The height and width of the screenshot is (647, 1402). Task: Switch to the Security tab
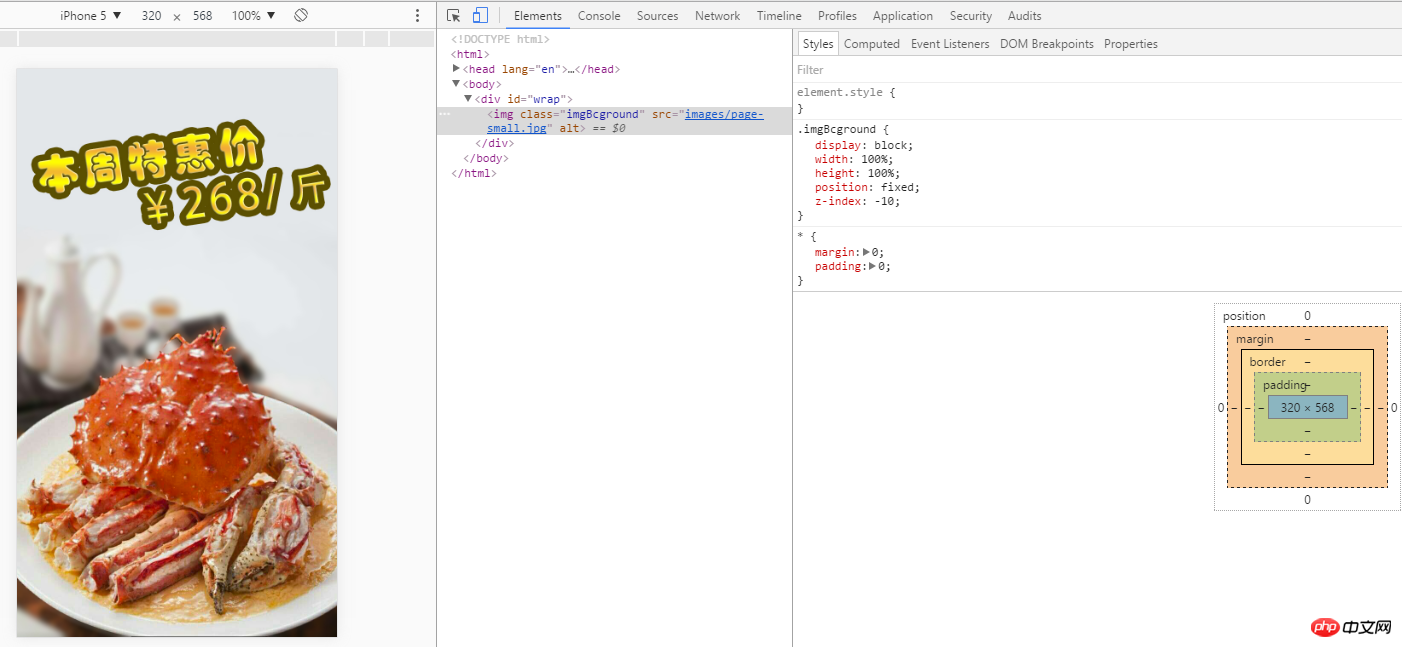coord(971,16)
